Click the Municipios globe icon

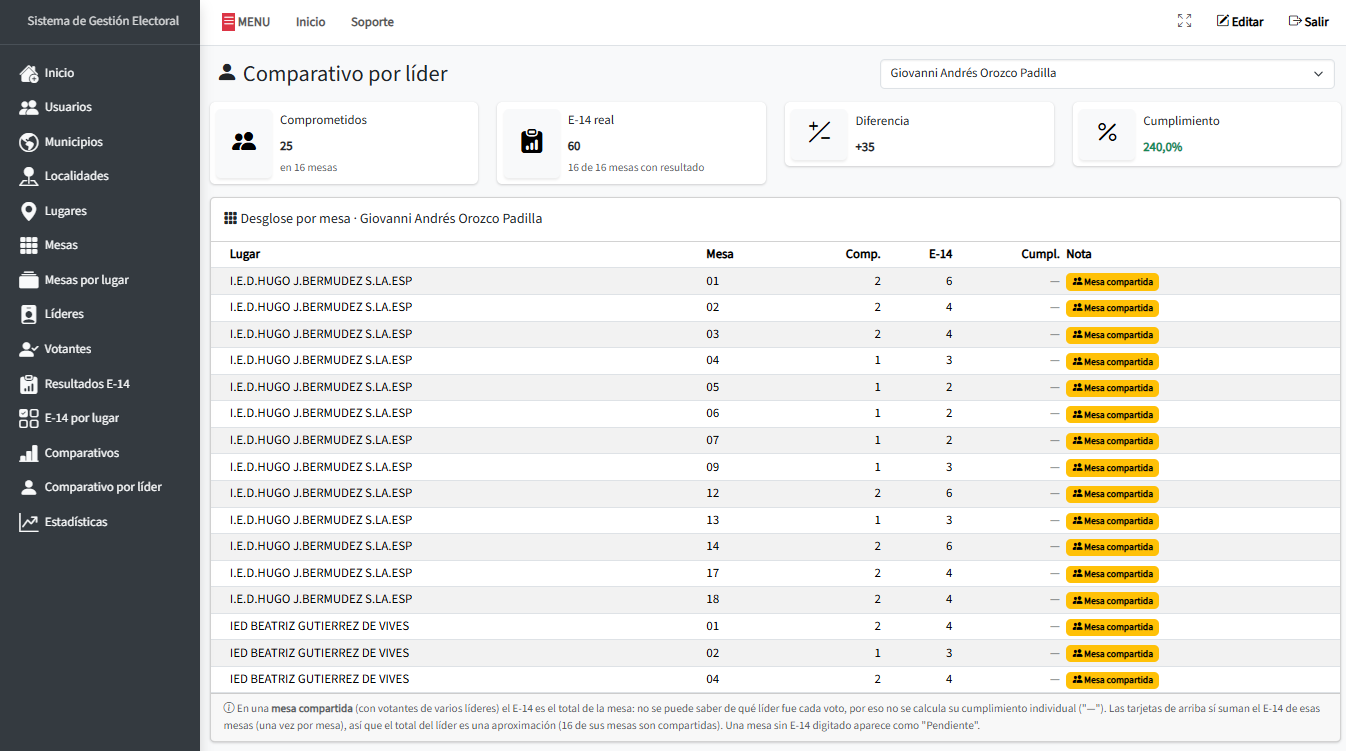[x=28, y=142]
